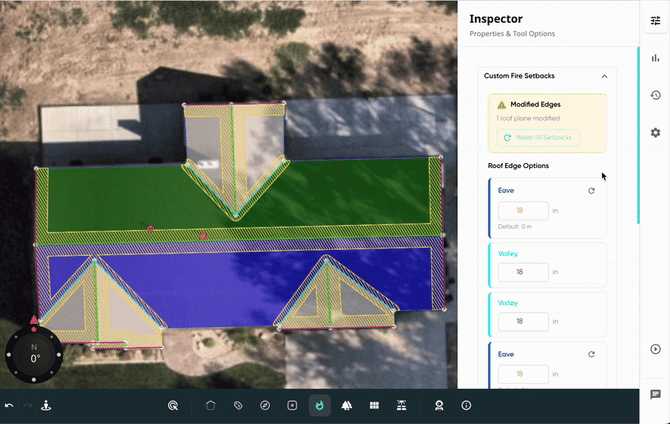
Task: Click the active fire setback tool icon
Action: [x=319, y=405]
